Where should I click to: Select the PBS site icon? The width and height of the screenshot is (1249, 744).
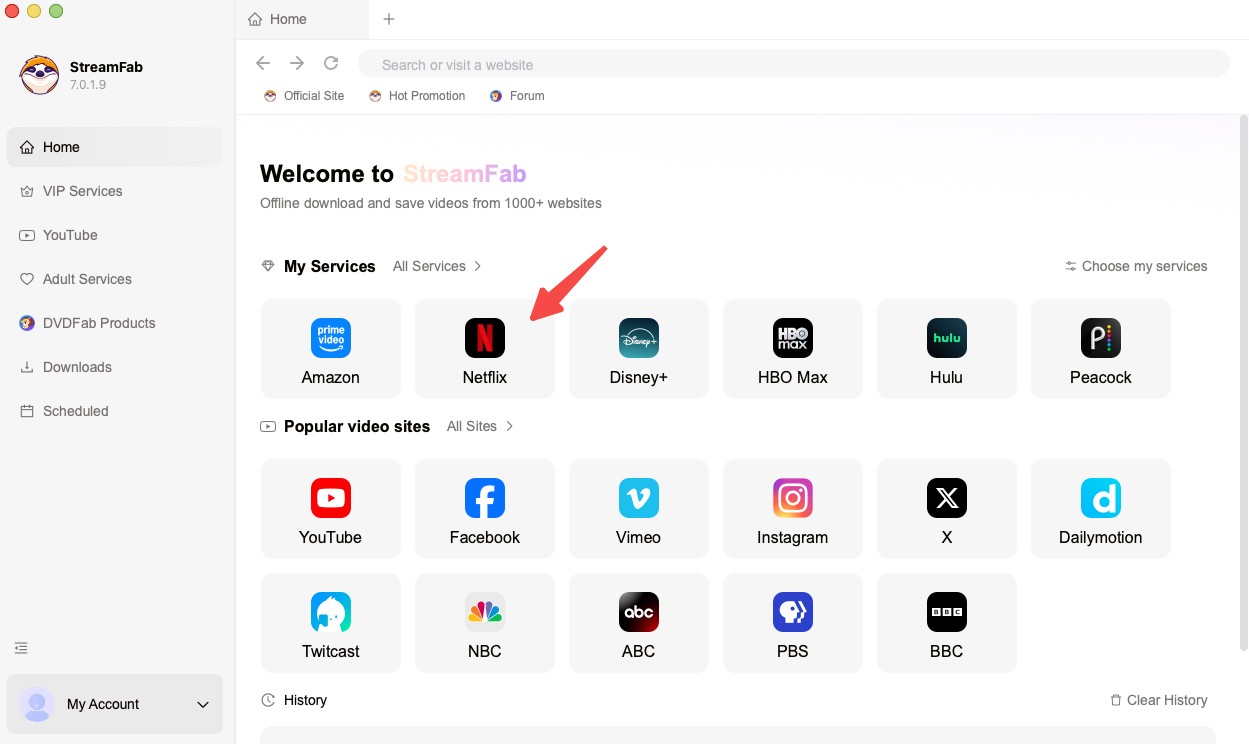[792, 622]
